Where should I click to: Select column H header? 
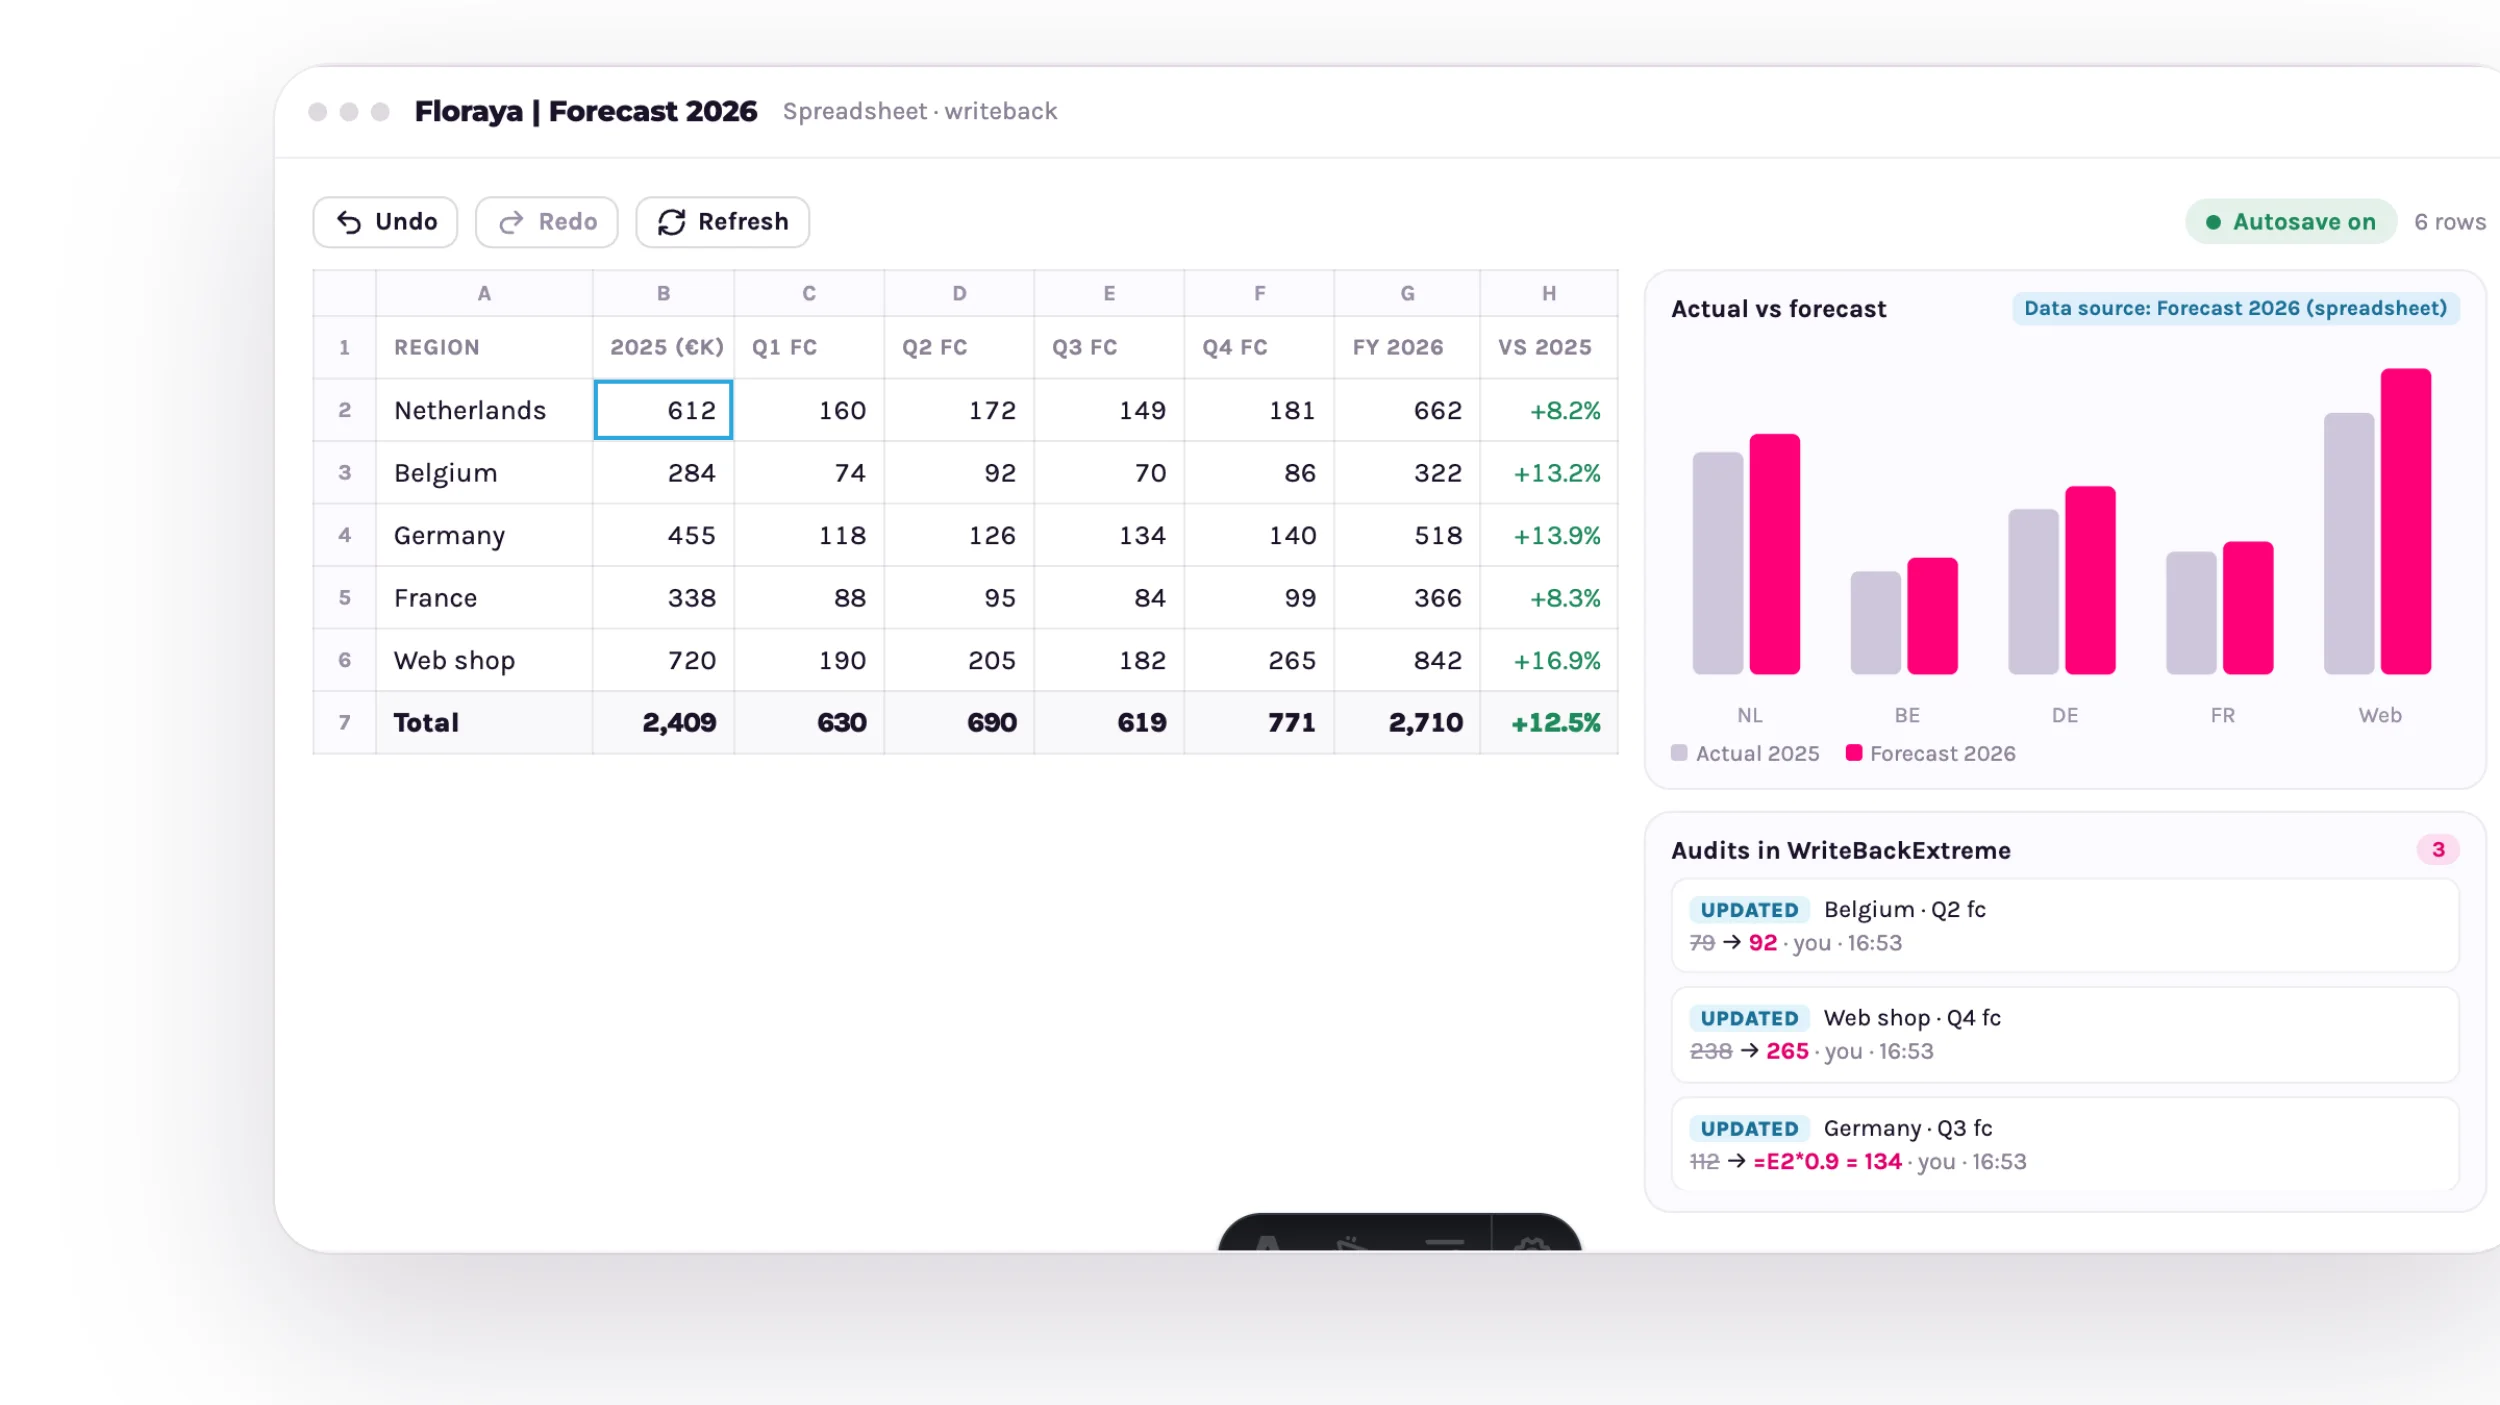pyautogui.click(x=1548, y=293)
